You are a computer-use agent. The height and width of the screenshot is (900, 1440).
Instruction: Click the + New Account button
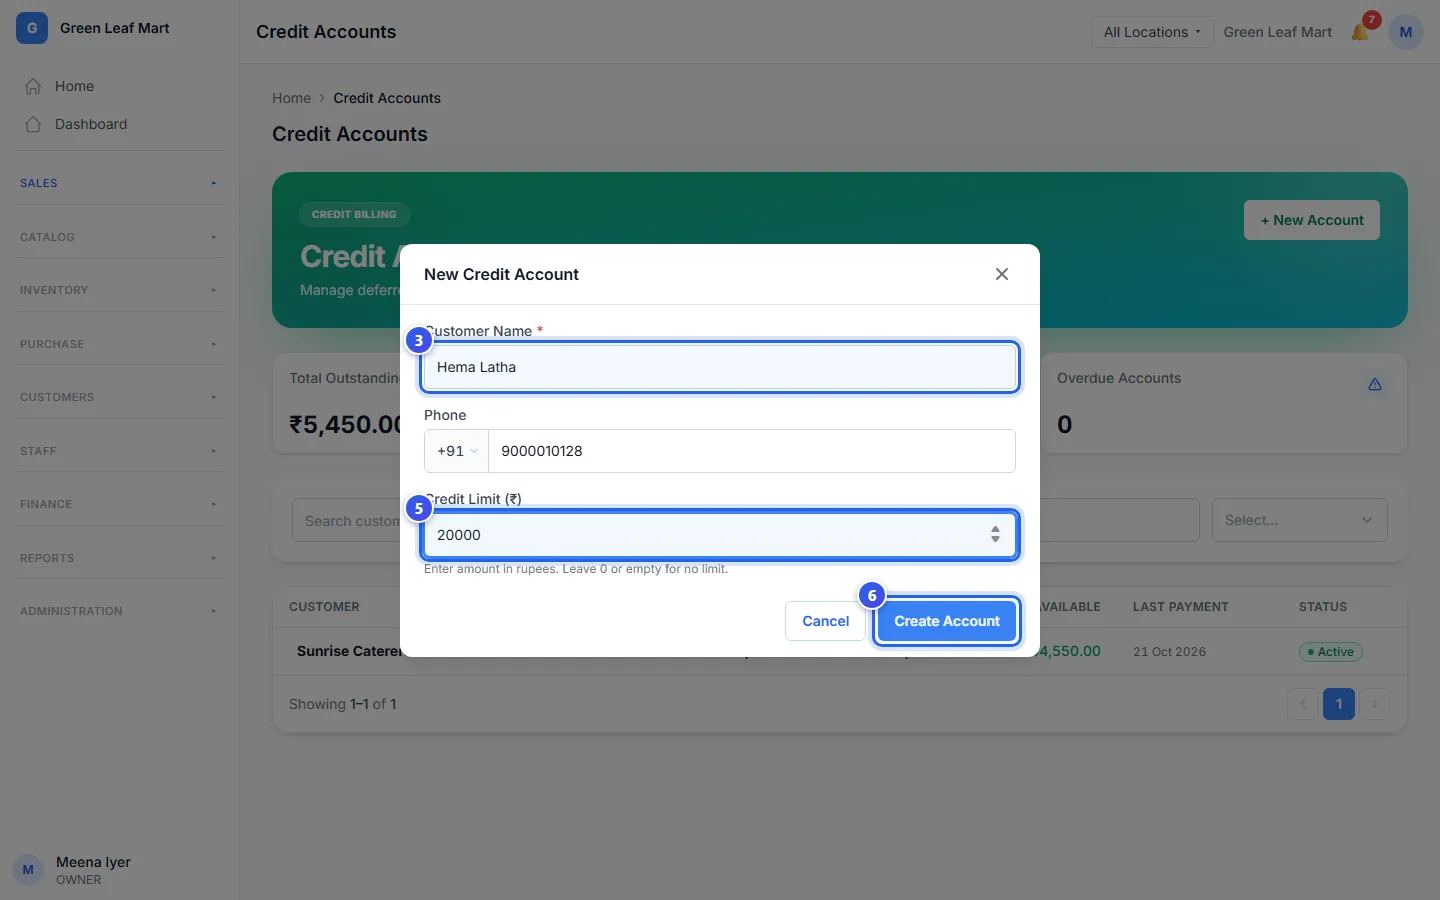pyautogui.click(x=1312, y=220)
